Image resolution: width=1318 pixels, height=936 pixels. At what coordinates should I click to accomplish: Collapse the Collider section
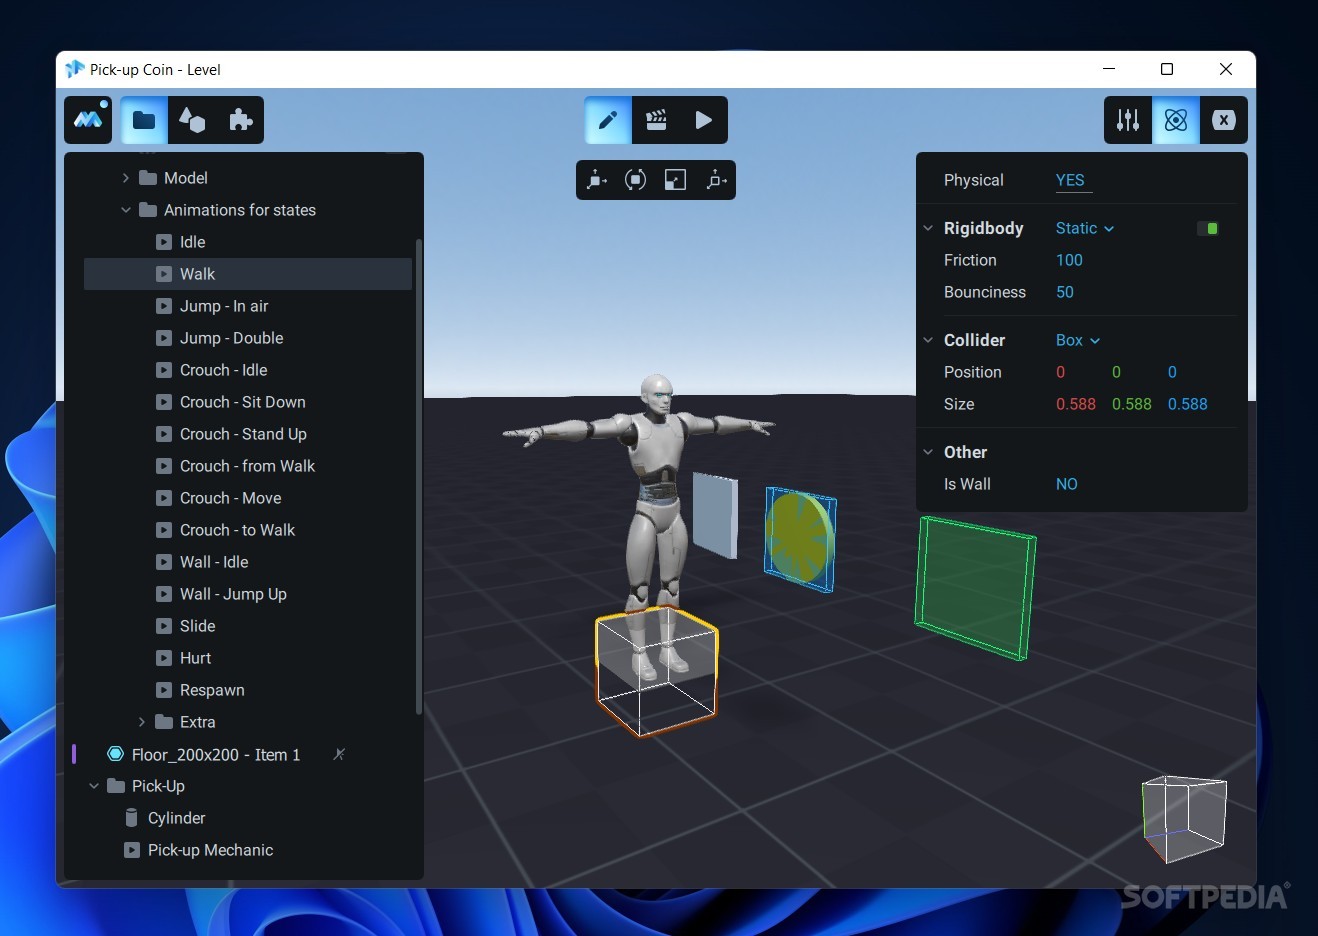(x=928, y=340)
